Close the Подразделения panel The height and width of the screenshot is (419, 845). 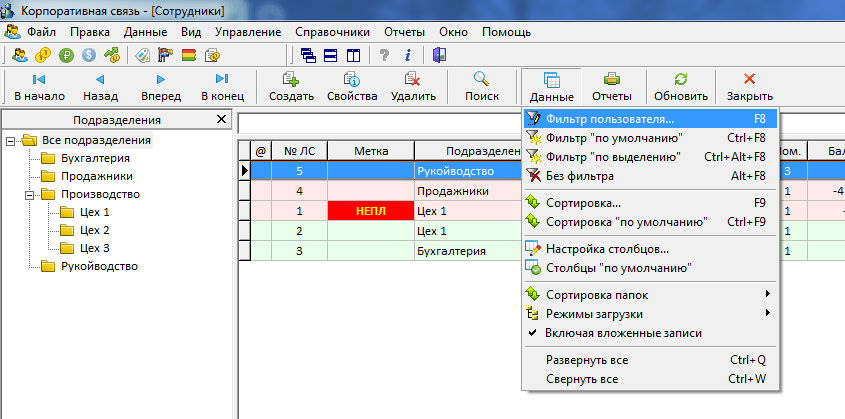(x=221, y=120)
